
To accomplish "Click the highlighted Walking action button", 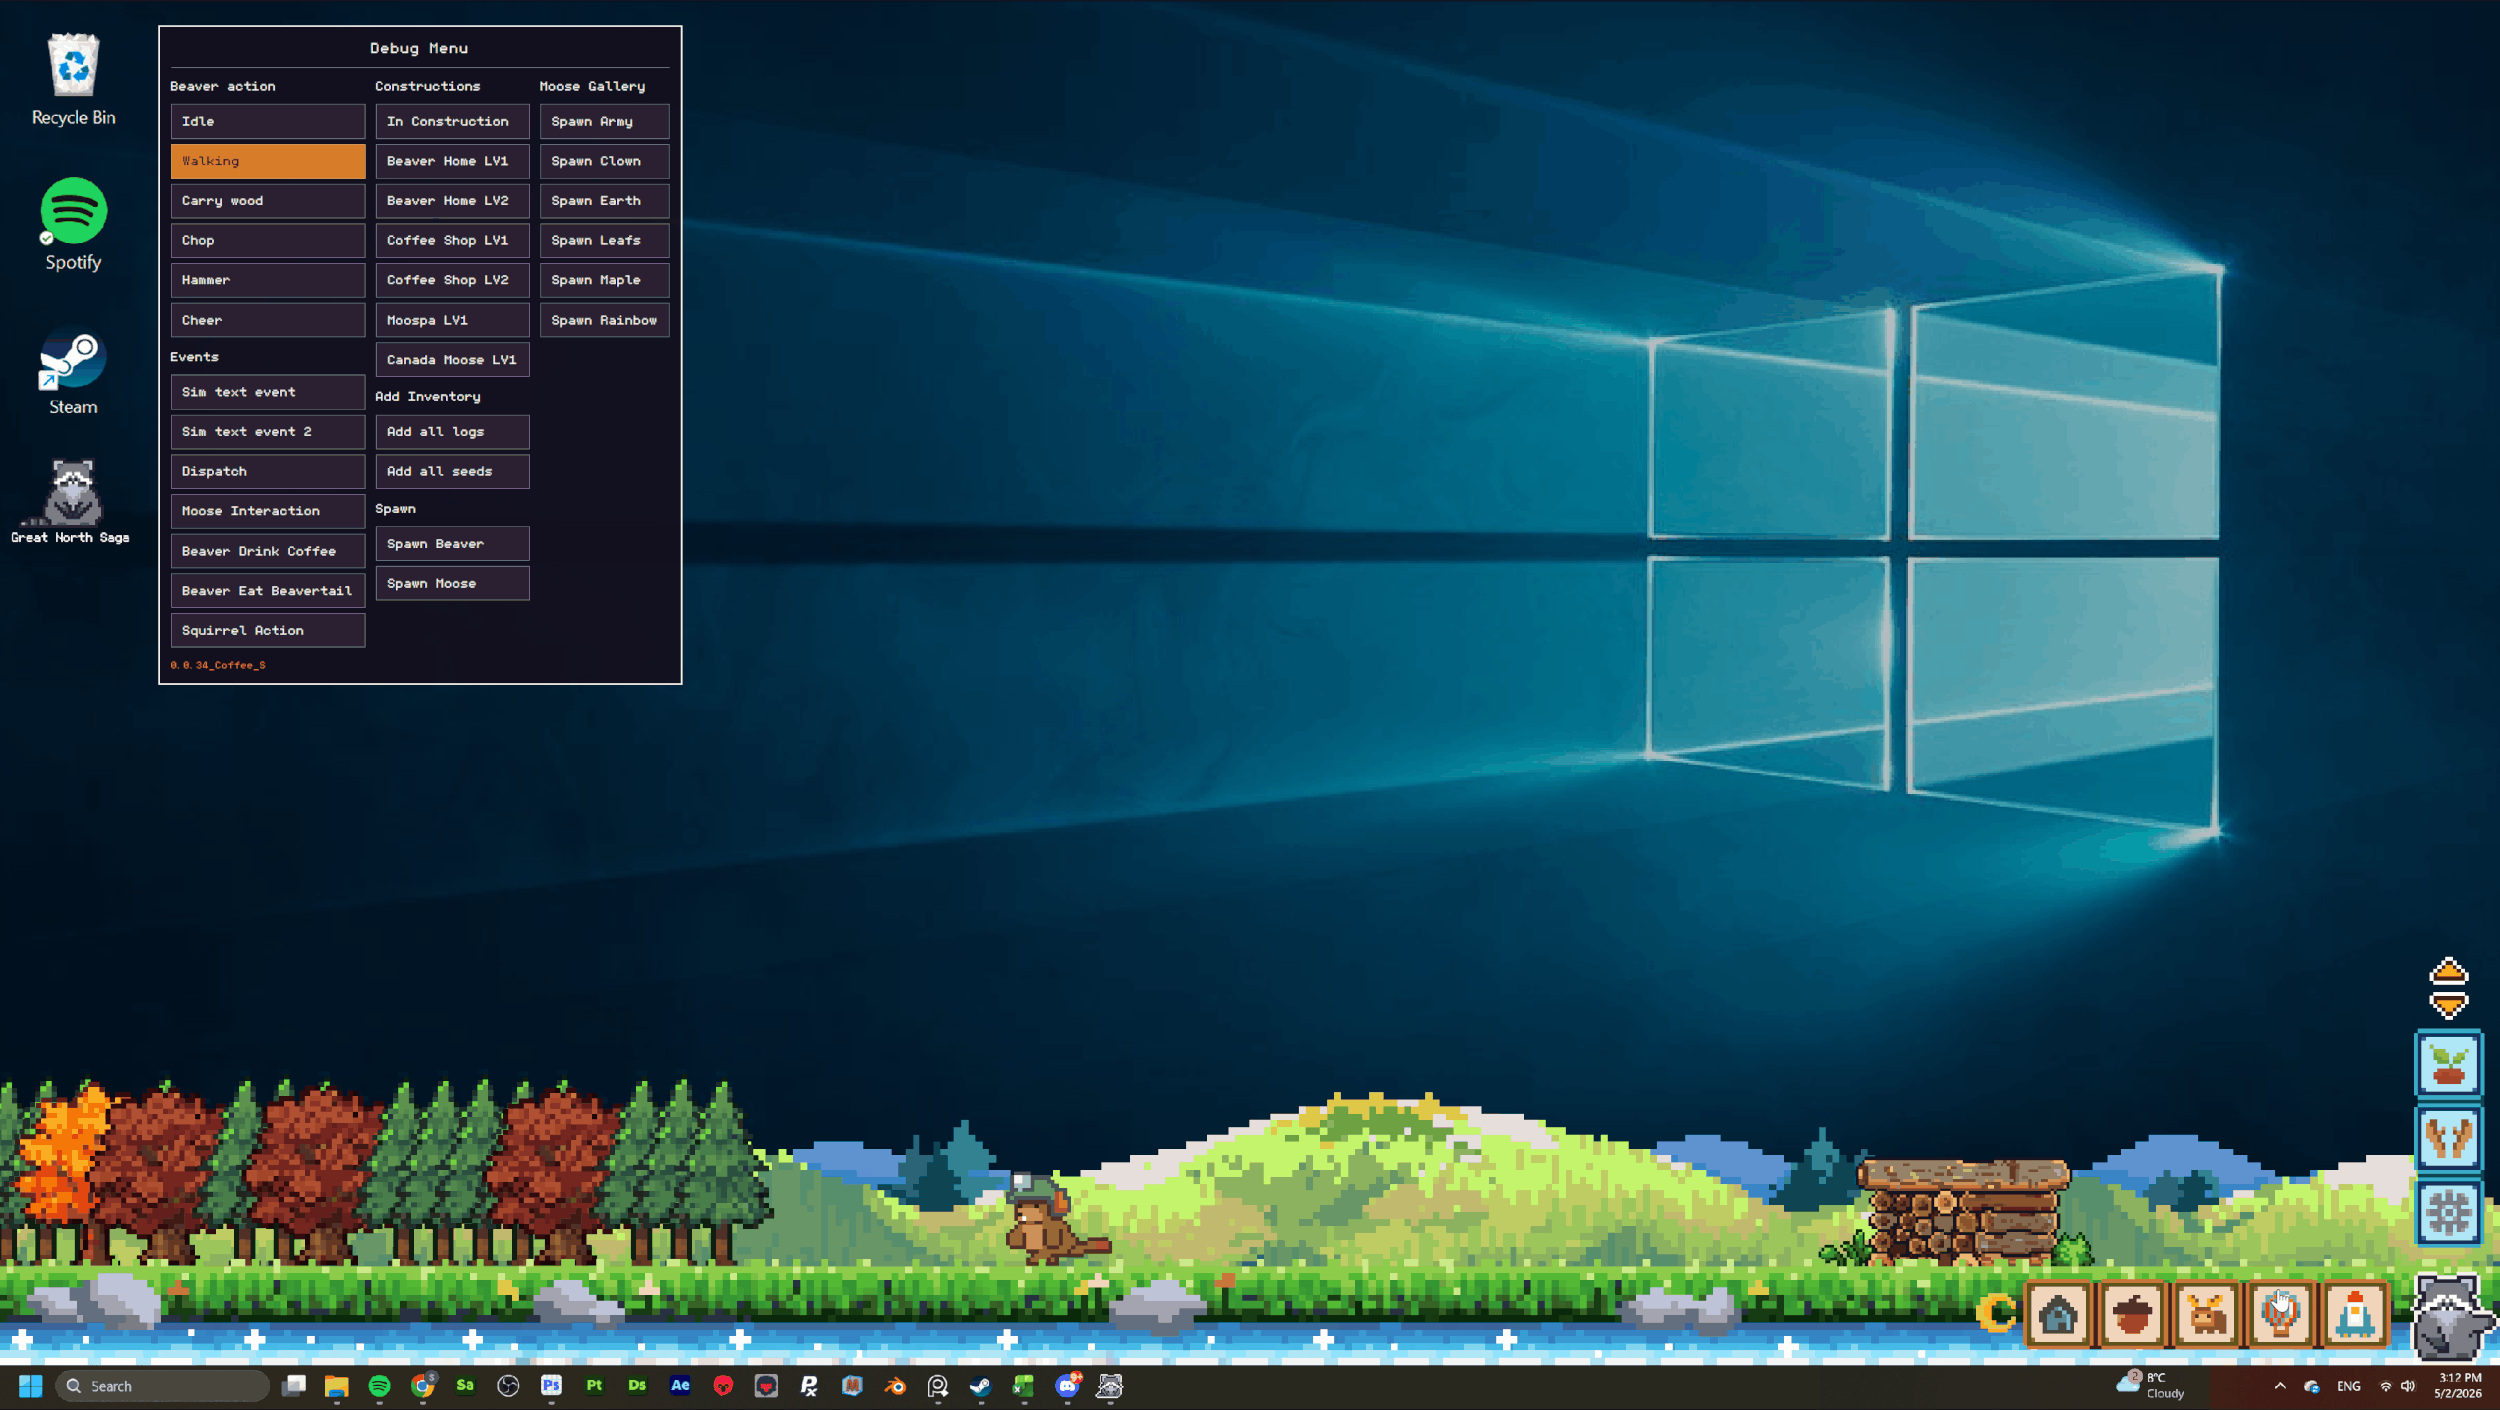I will point(267,161).
